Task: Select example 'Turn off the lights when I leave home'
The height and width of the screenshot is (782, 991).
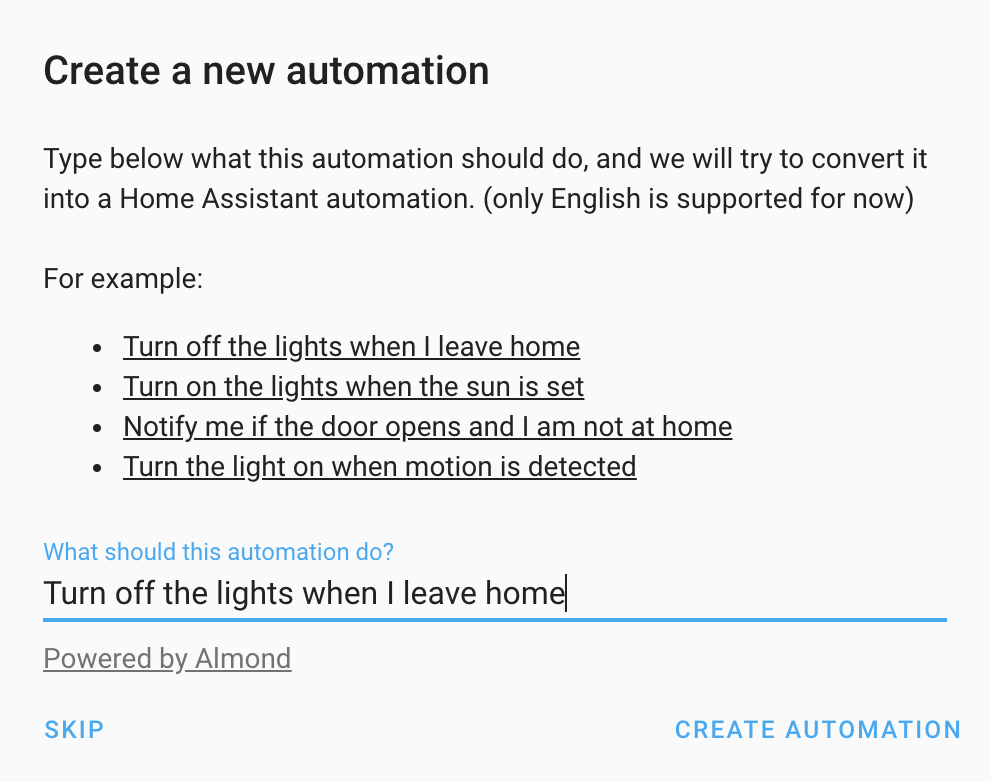Action: [x=351, y=346]
